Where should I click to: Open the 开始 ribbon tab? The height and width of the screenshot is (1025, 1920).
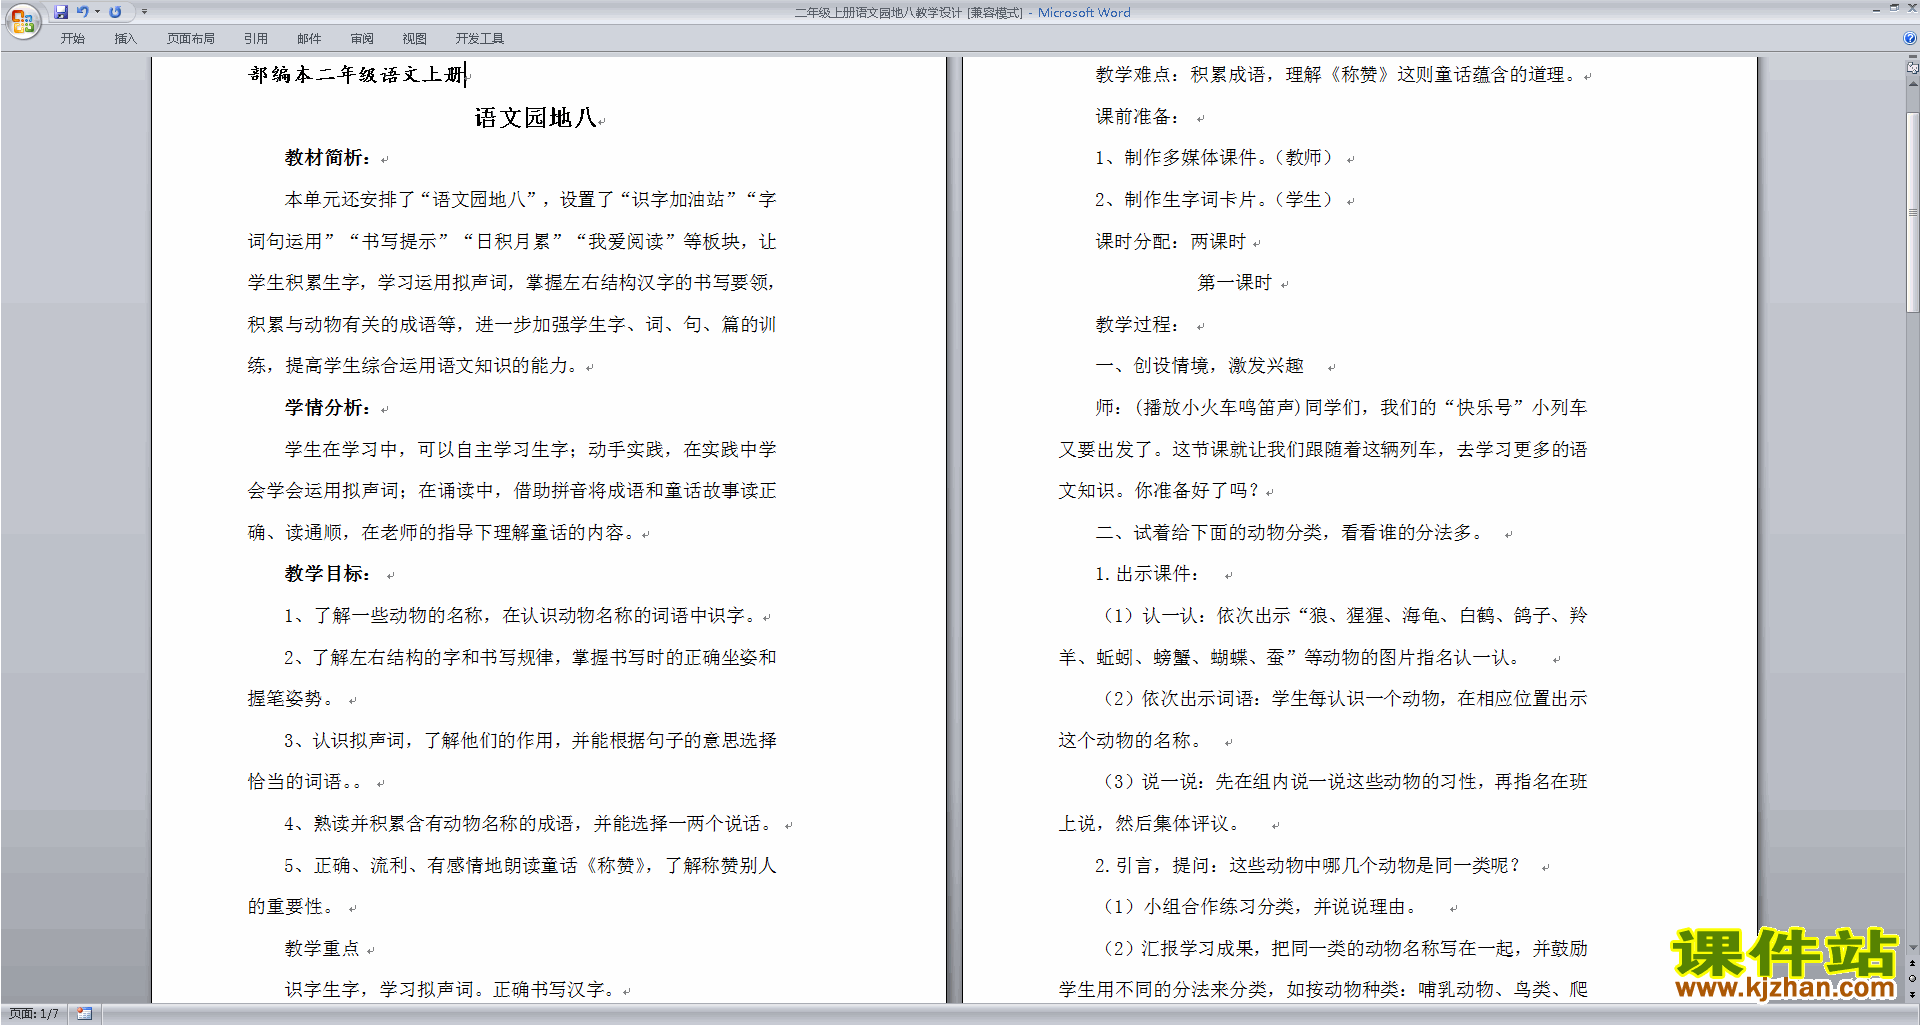tap(73, 39)
